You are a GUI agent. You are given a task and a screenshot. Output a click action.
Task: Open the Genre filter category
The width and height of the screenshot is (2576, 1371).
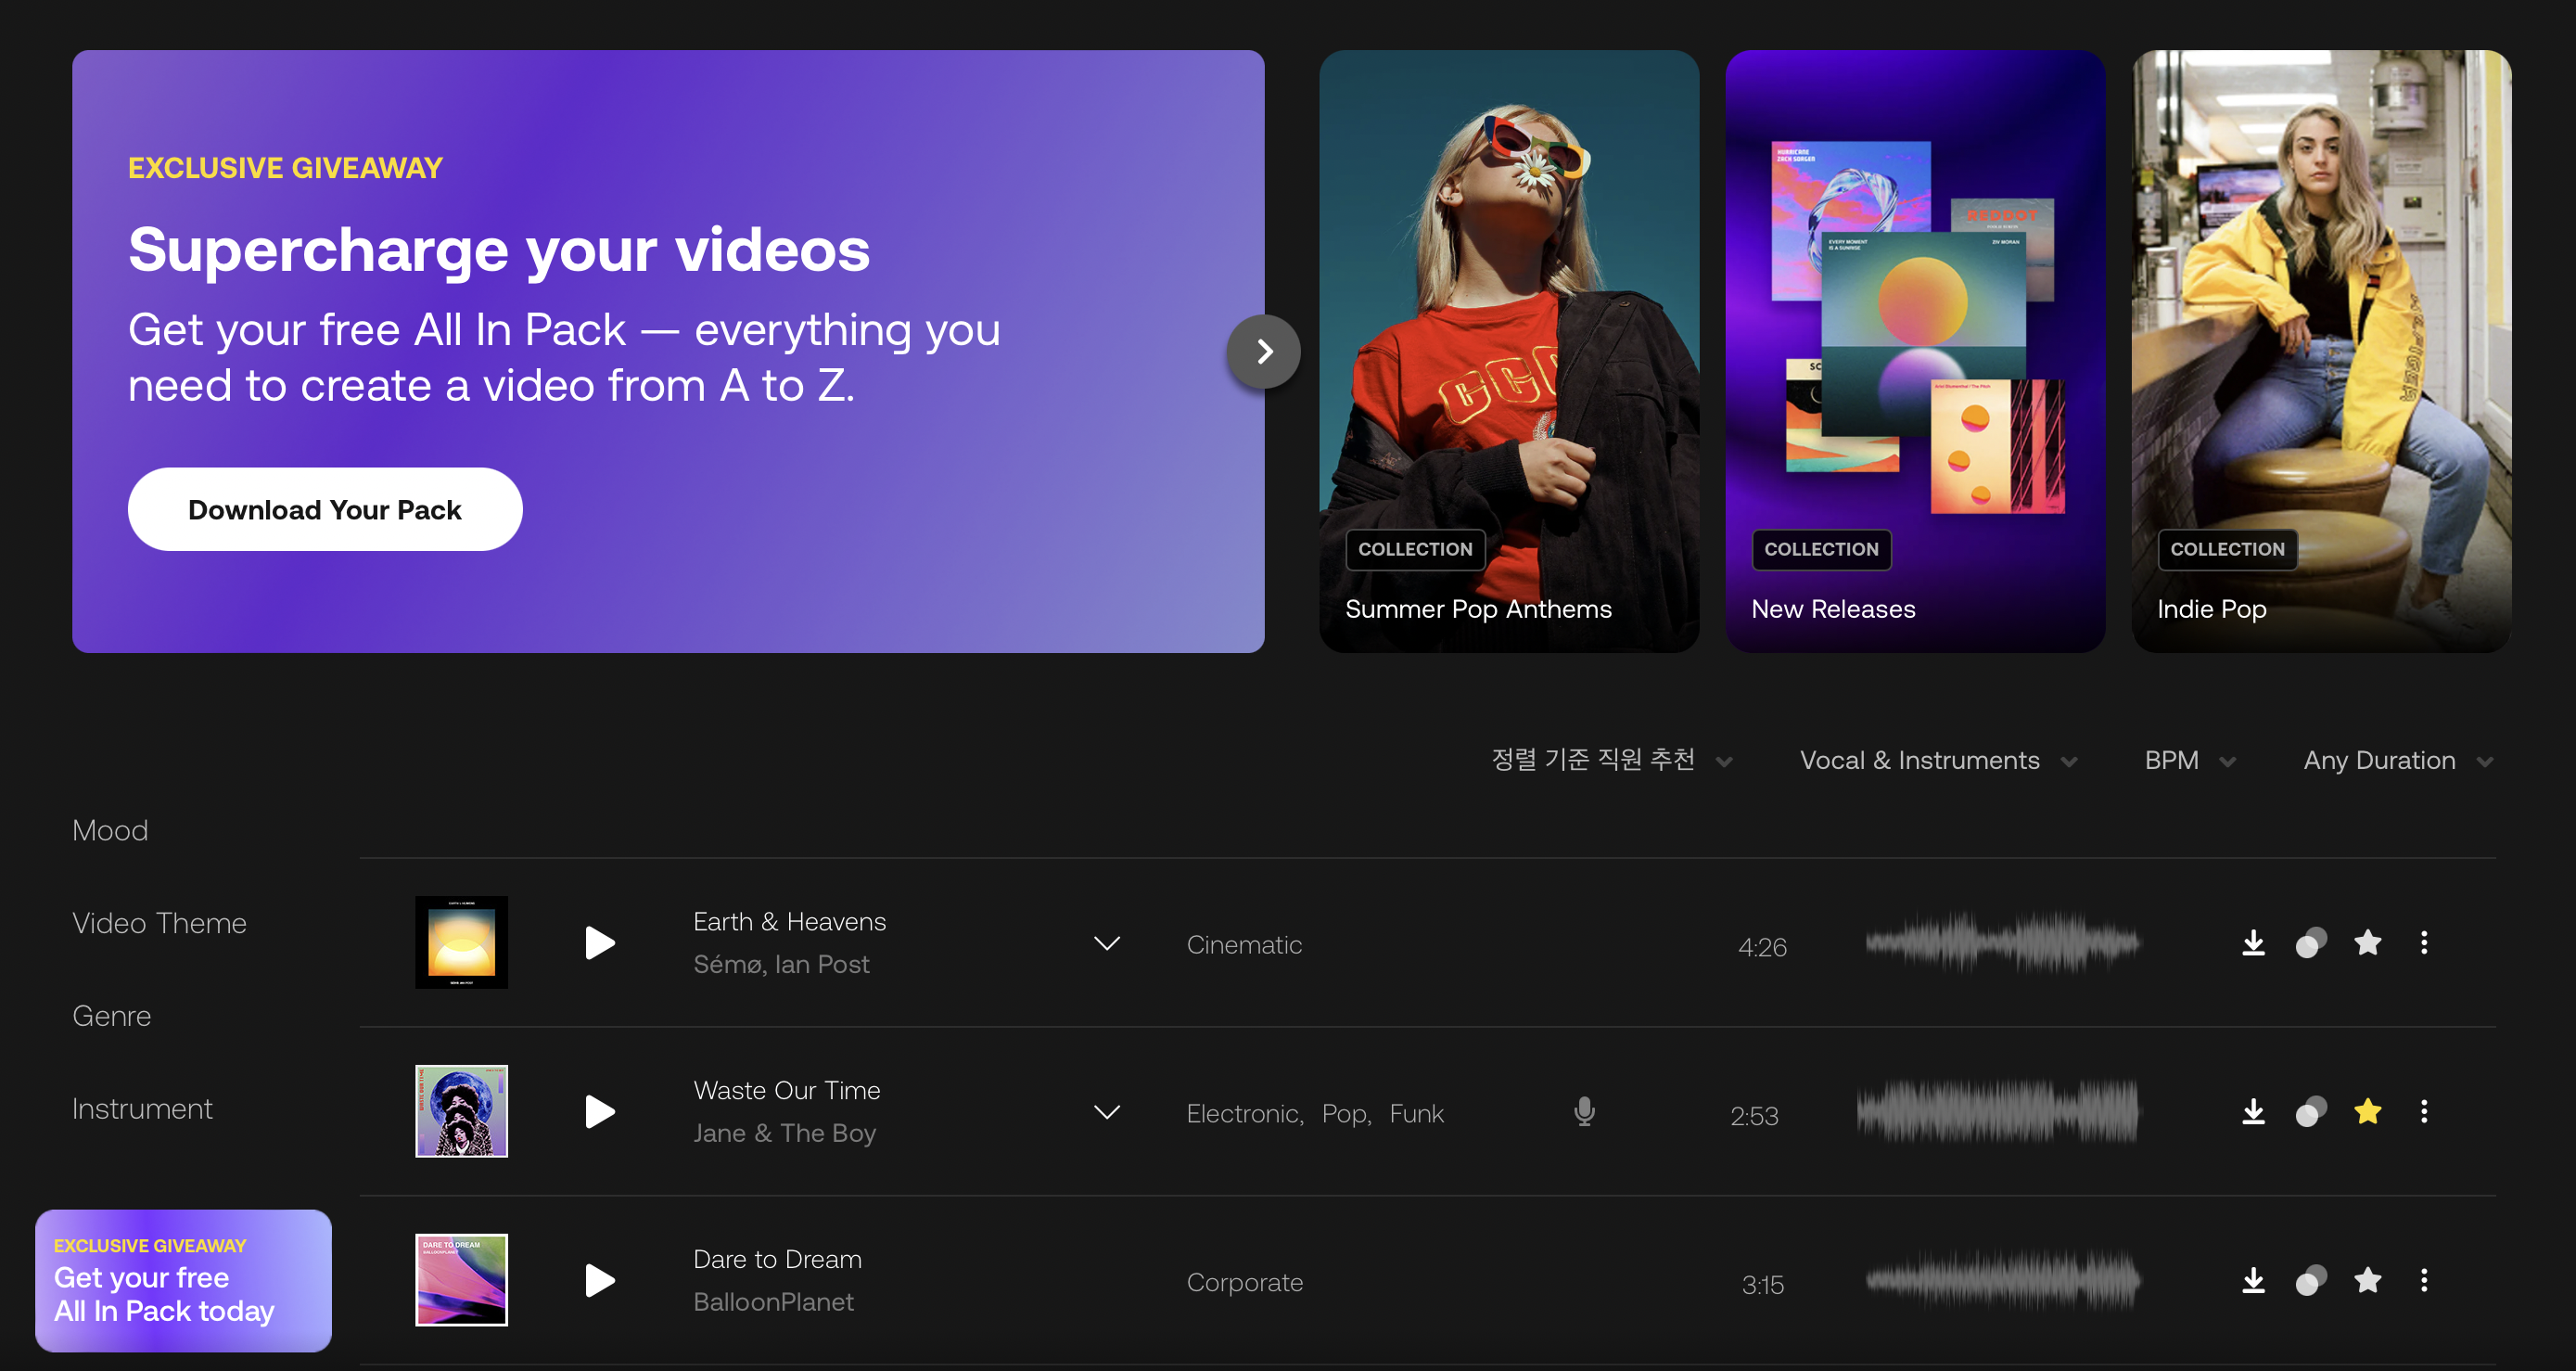pyautogui.click(x=112, y=1016)
